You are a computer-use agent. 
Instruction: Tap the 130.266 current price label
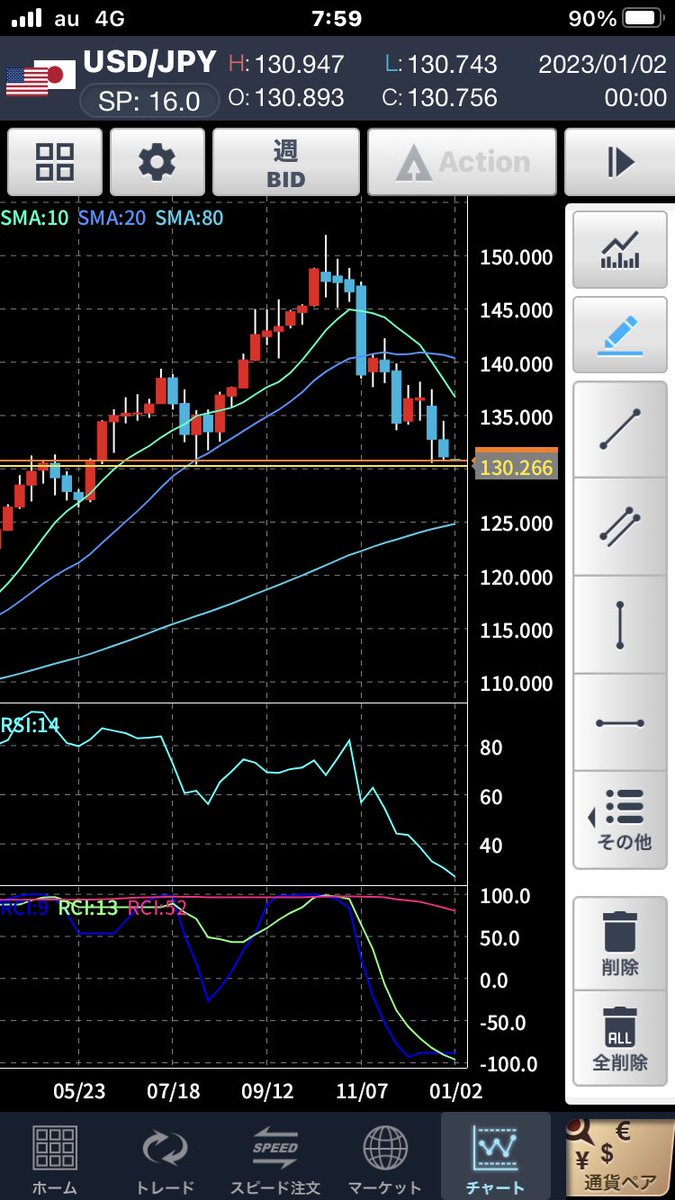pyautogui.click(x=516, y=467)
